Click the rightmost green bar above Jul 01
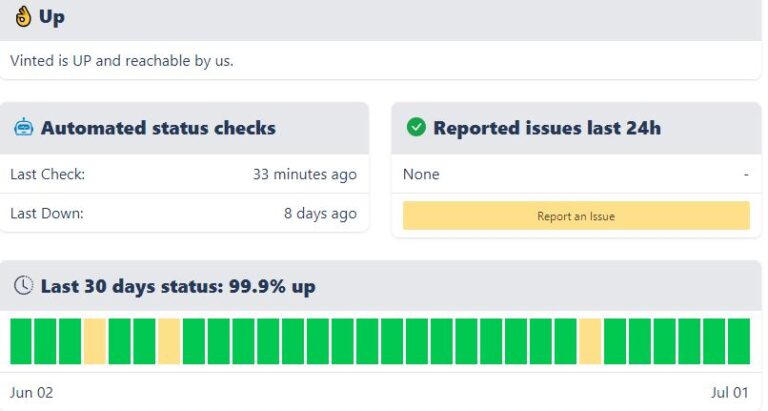This screenshot has width=768, height=411. (739, 341)
